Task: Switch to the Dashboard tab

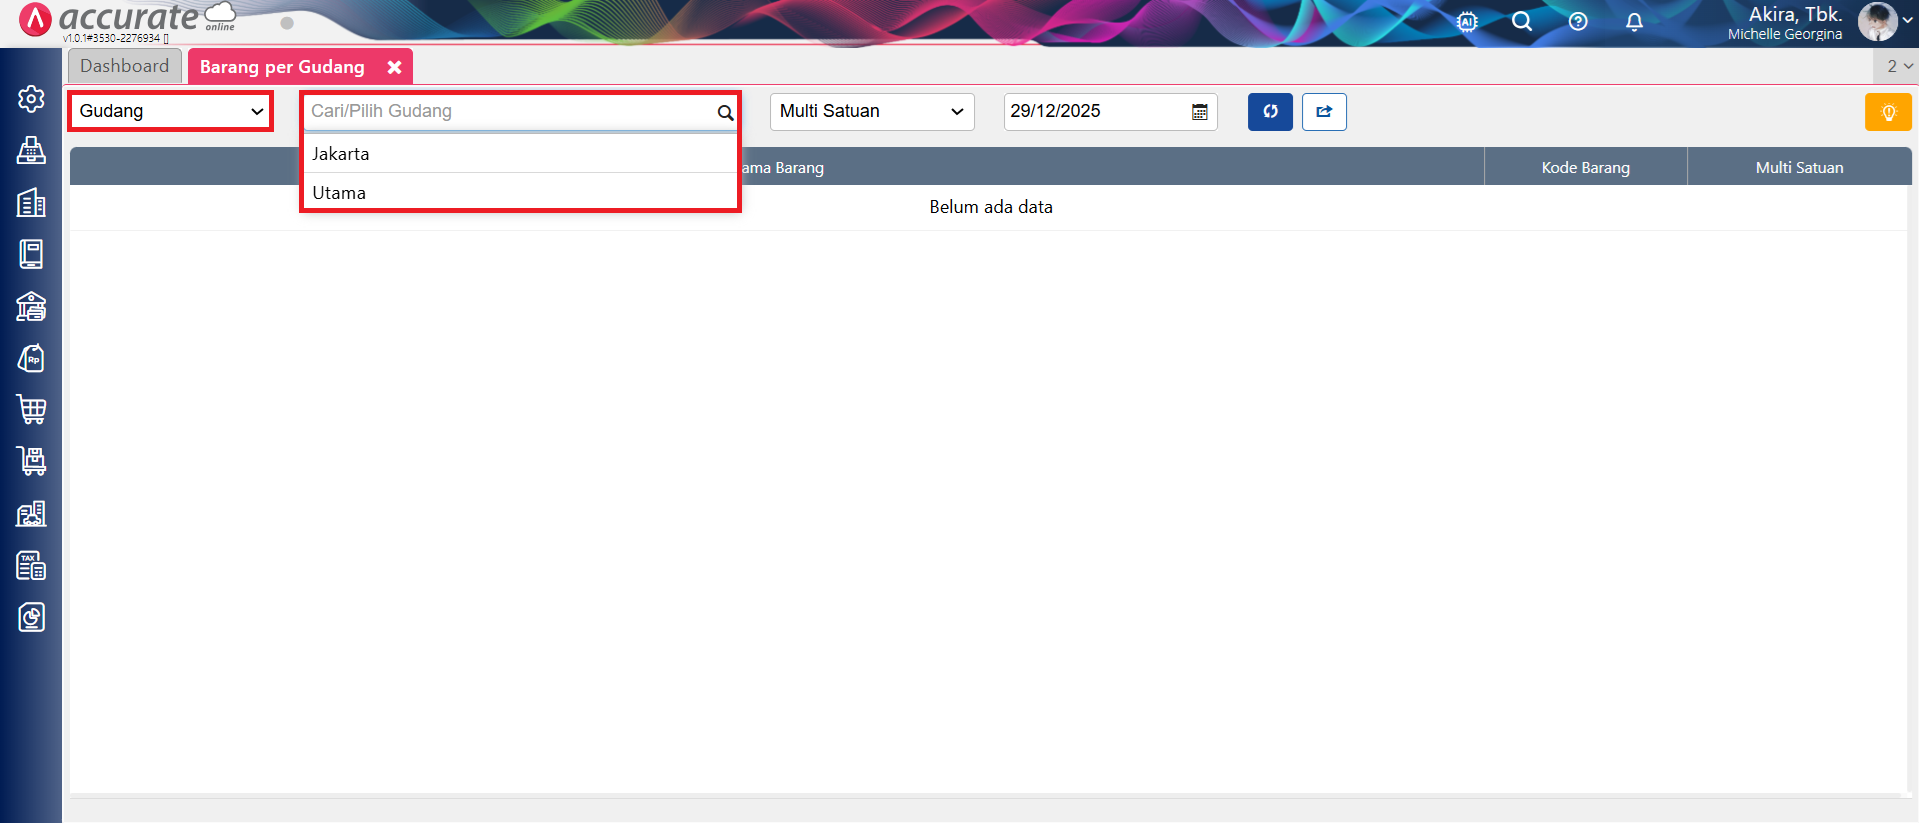Action: click(x=125, y=66)
